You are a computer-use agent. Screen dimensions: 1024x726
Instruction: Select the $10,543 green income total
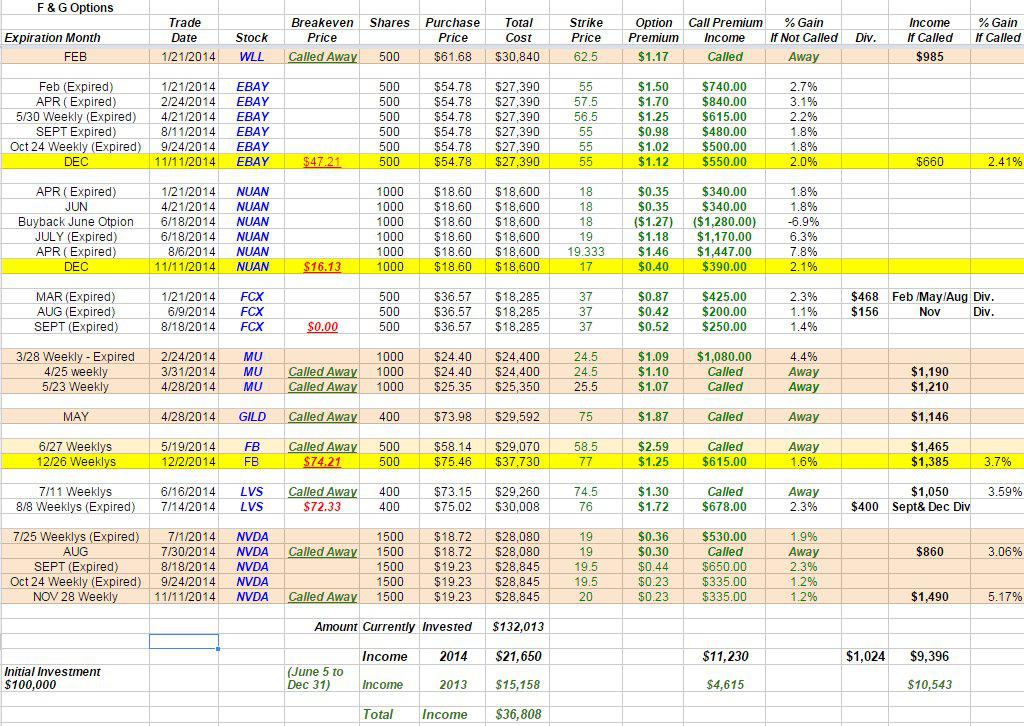[x=929, y=685]
